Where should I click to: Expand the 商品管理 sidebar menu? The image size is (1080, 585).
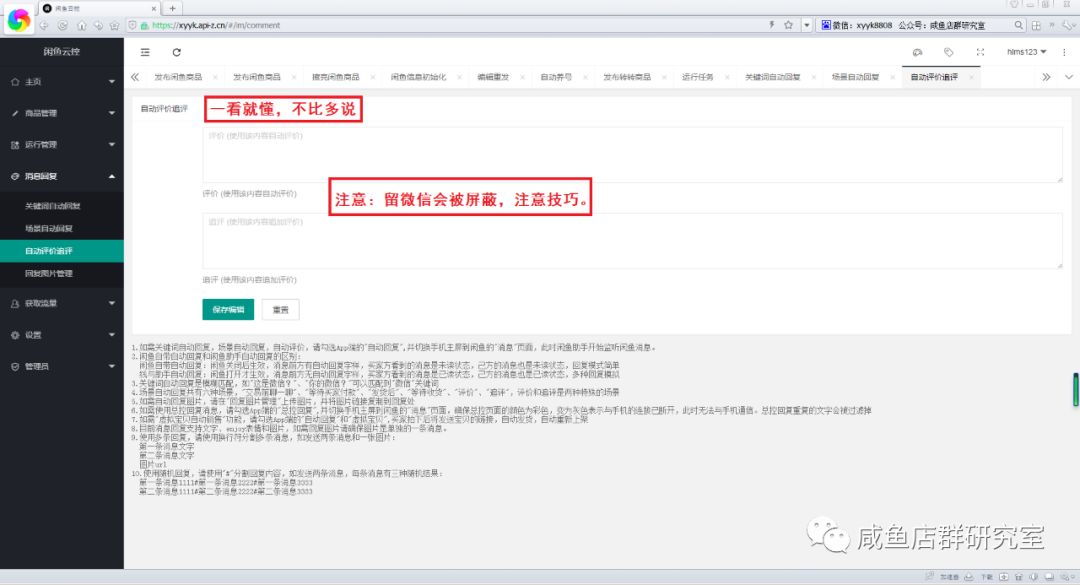point(62,113)
